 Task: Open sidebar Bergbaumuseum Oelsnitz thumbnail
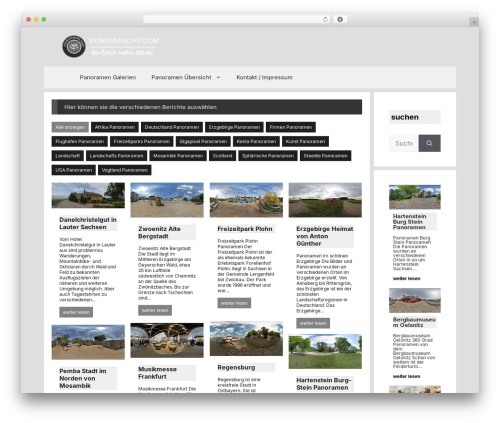click(415, 300)
